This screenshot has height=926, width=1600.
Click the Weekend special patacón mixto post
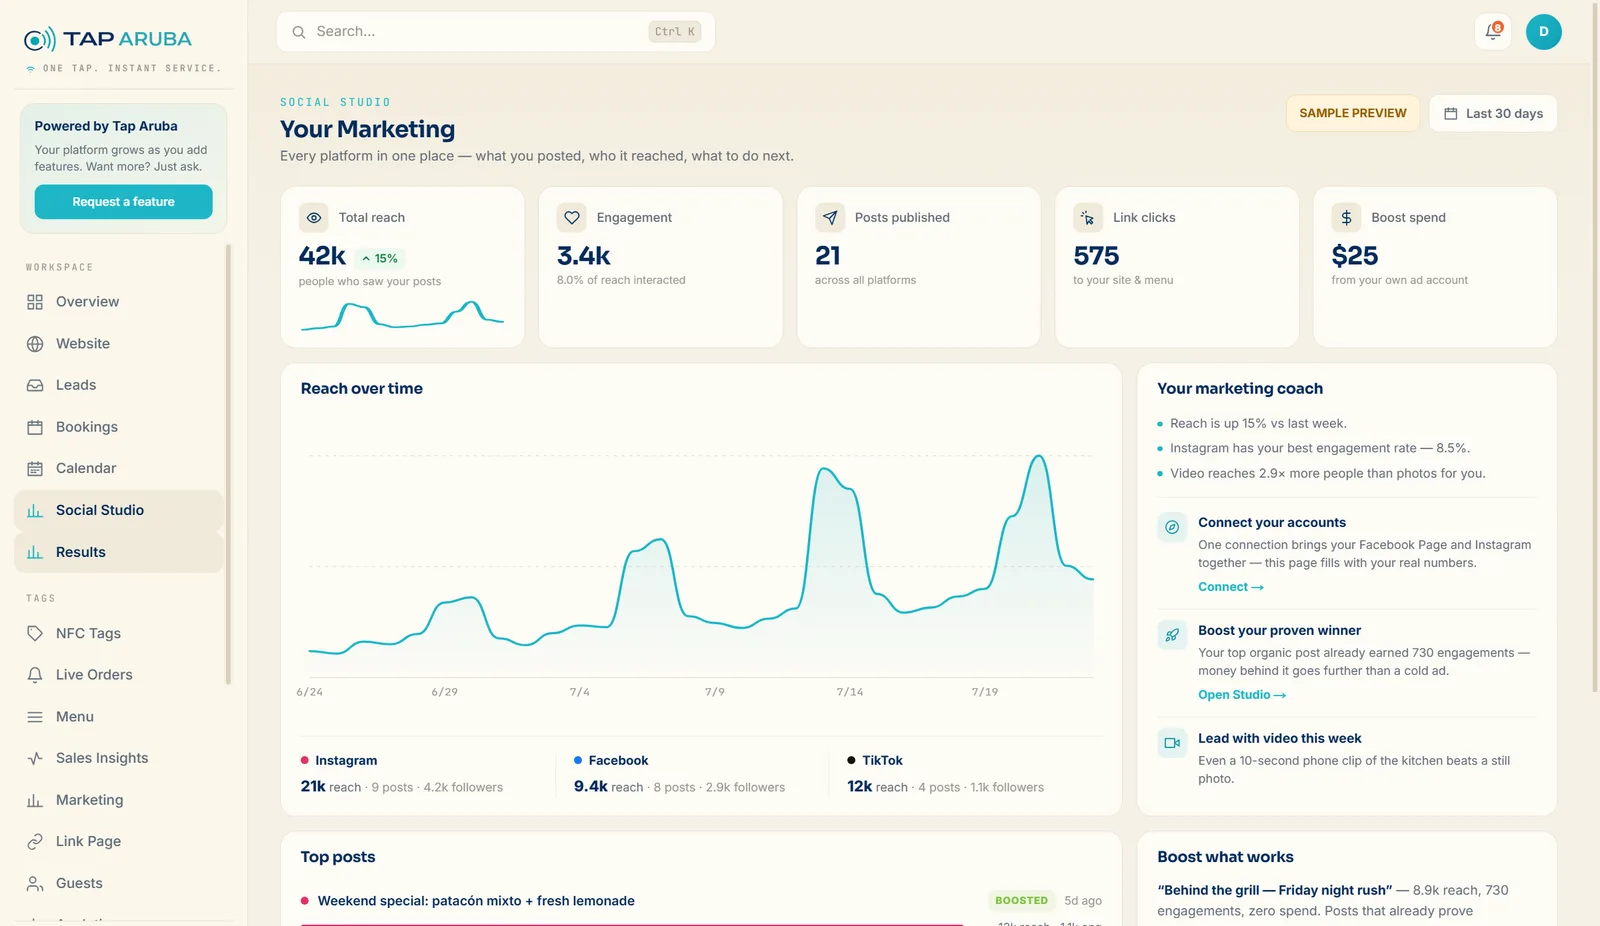tap(476, 901)
